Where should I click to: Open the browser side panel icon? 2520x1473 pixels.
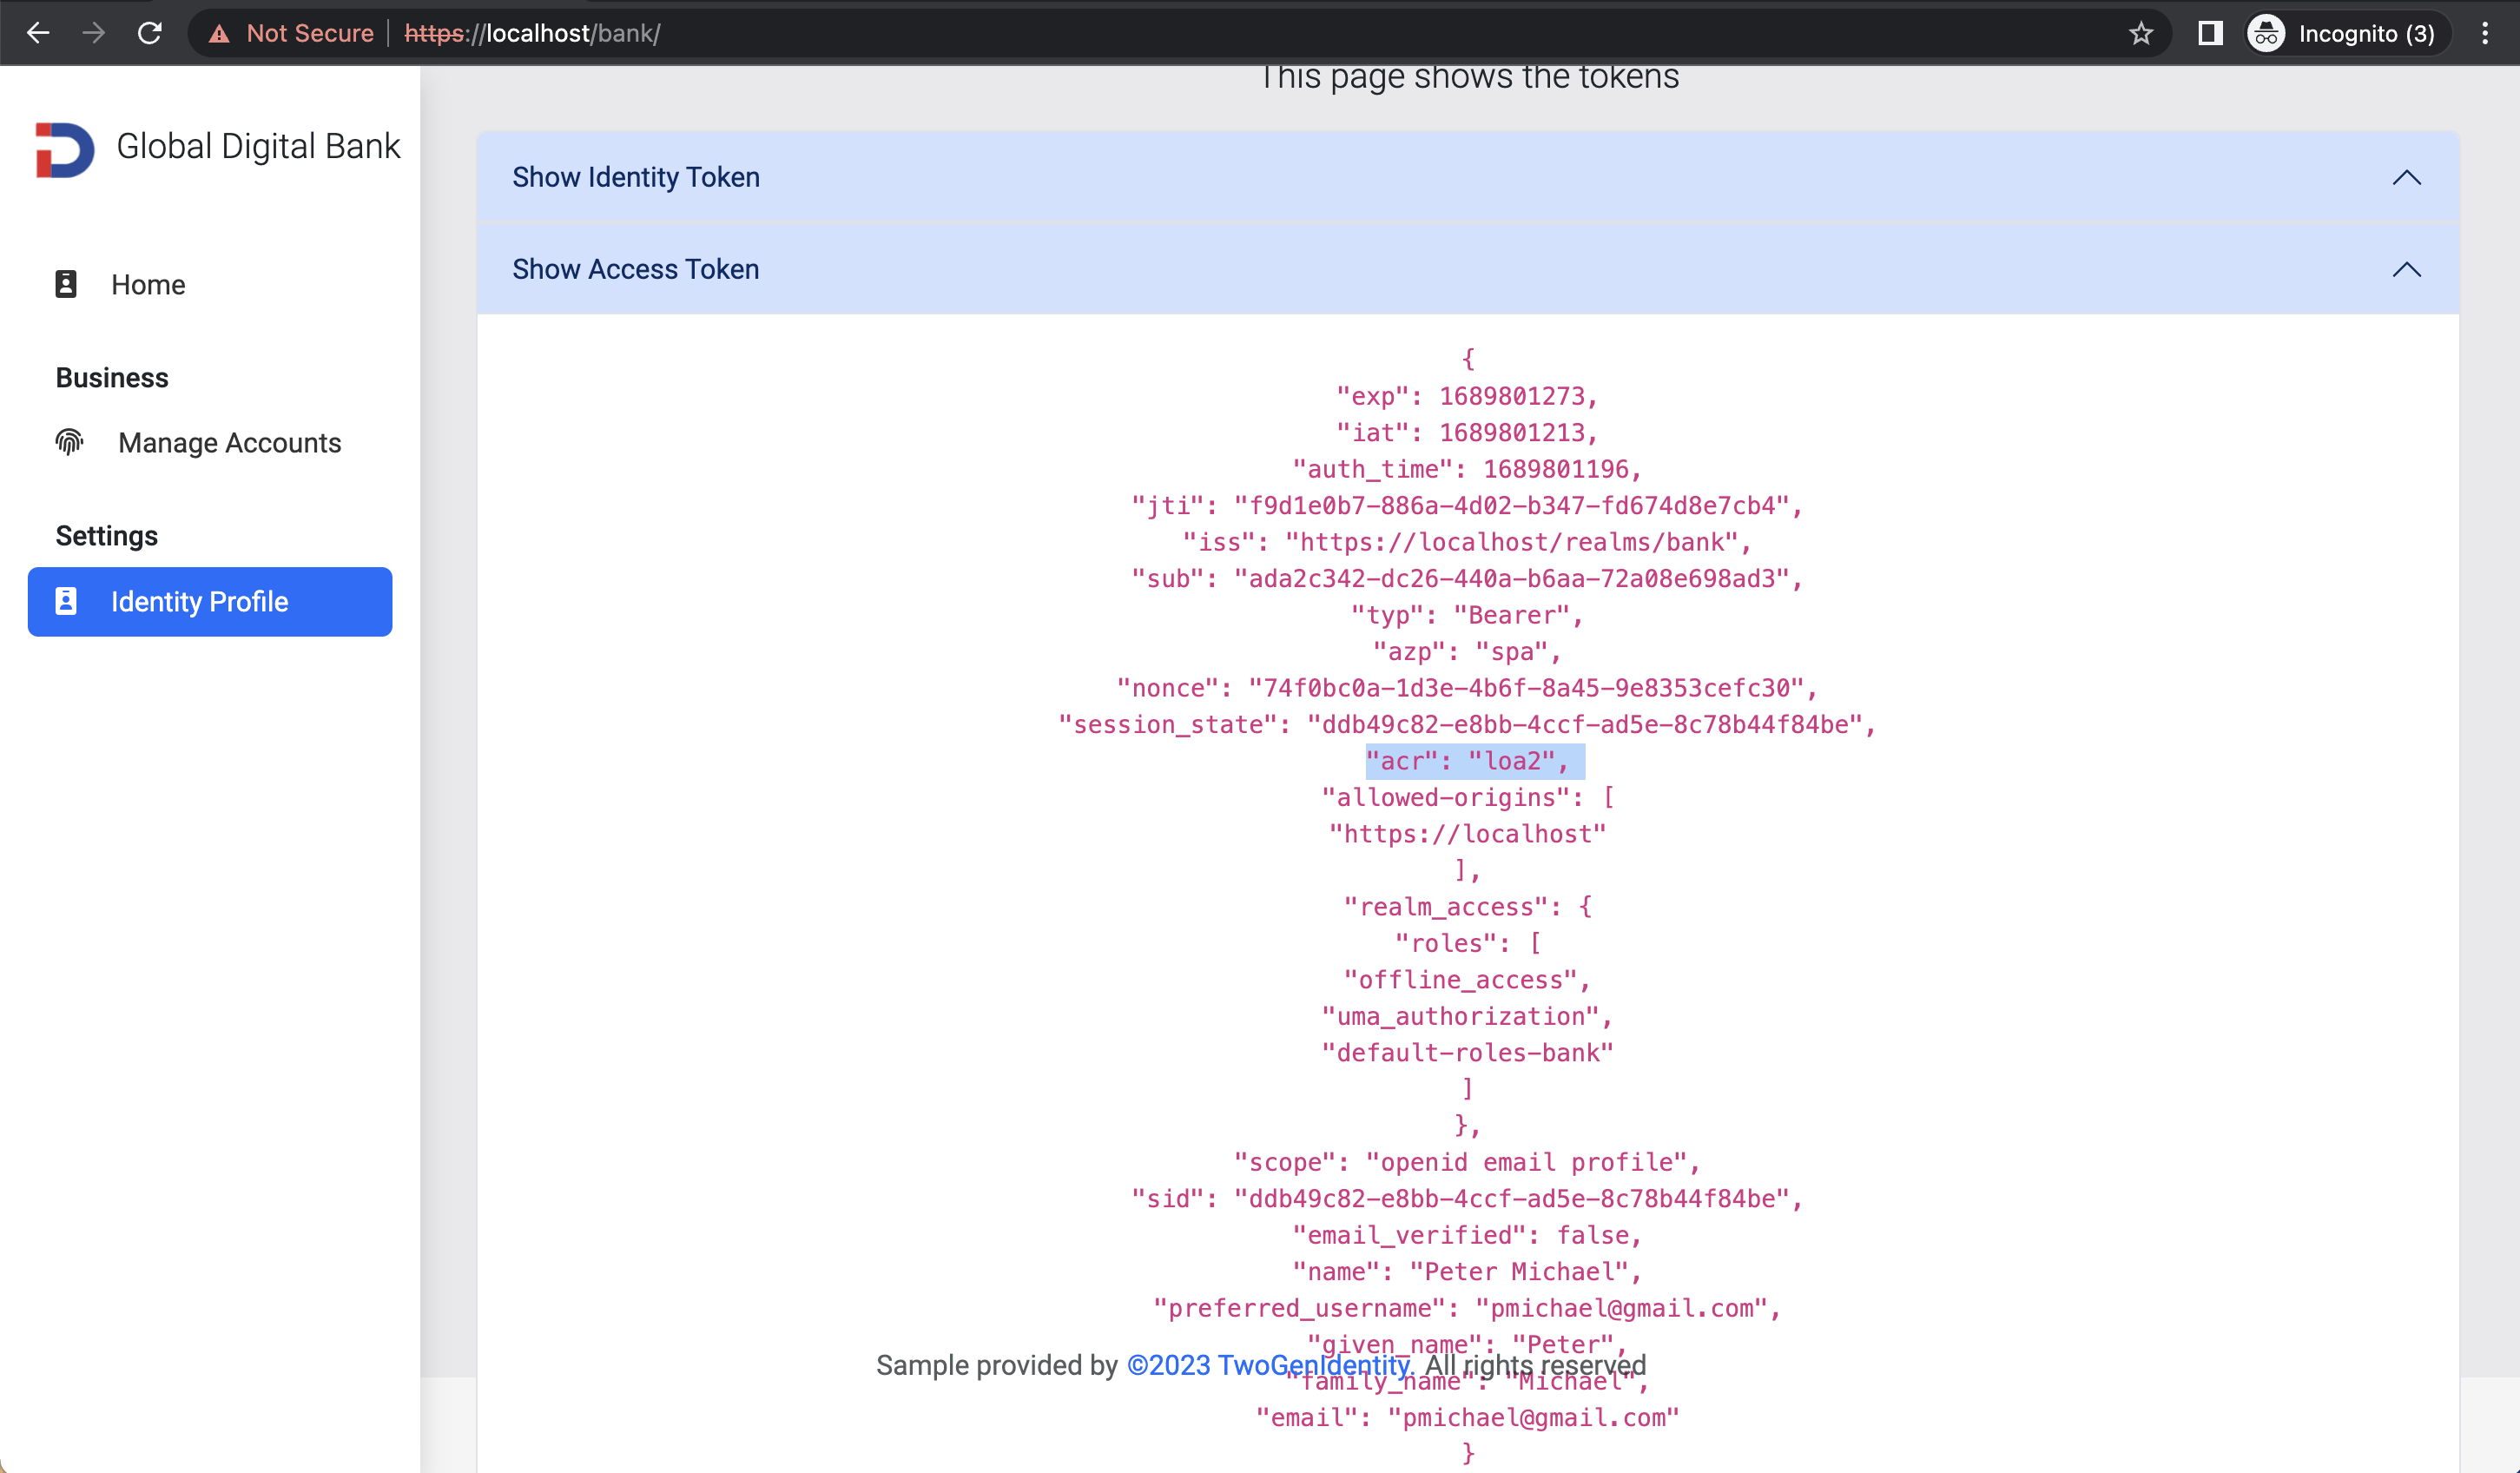tap(2209, 33)
